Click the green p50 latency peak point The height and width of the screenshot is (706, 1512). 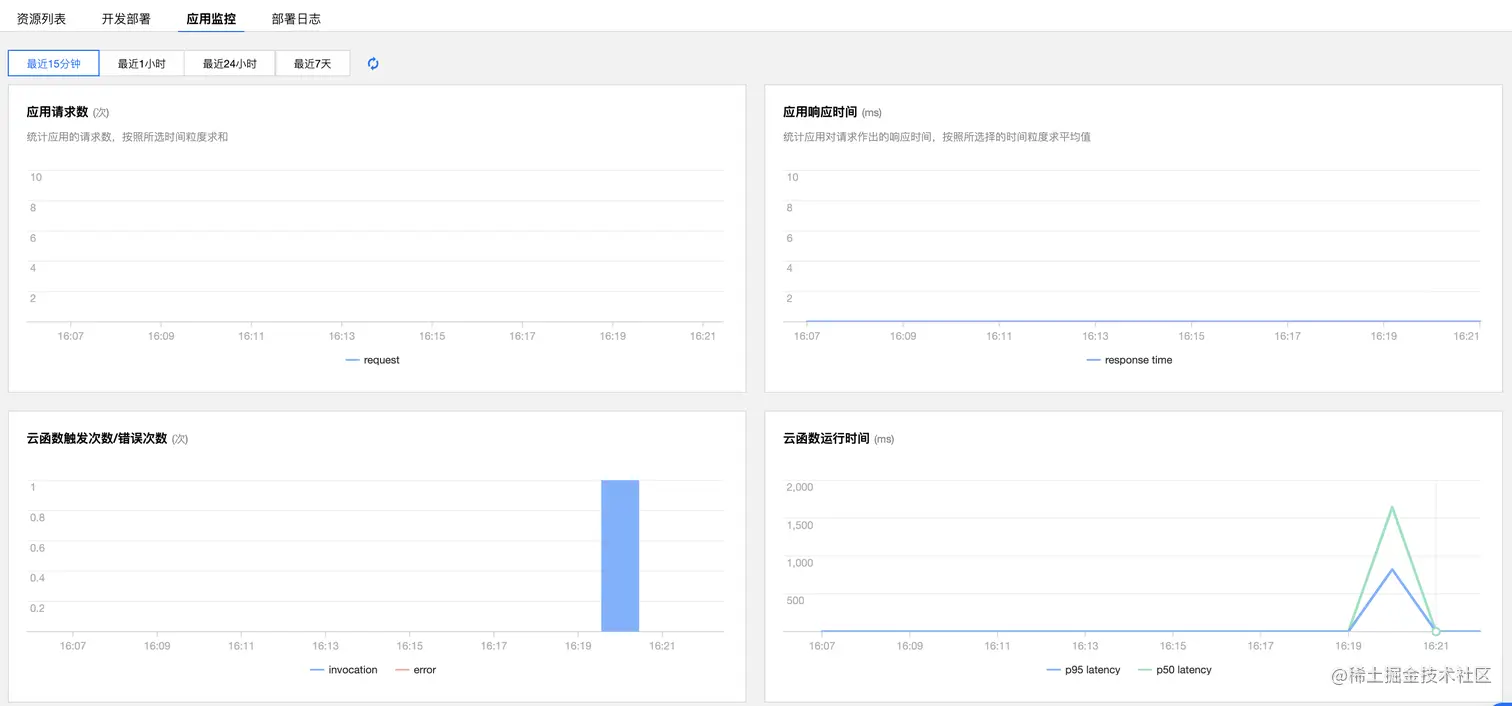coord(1392,507)
